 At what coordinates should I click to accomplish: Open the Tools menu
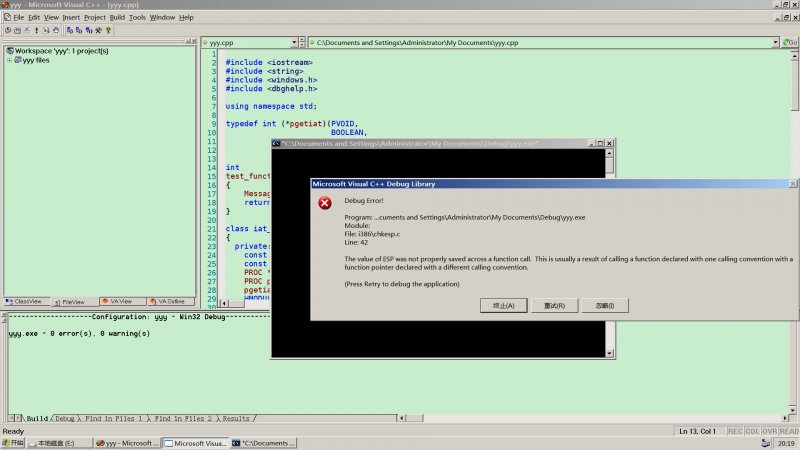pyautogui.click(x=137, y=17)
